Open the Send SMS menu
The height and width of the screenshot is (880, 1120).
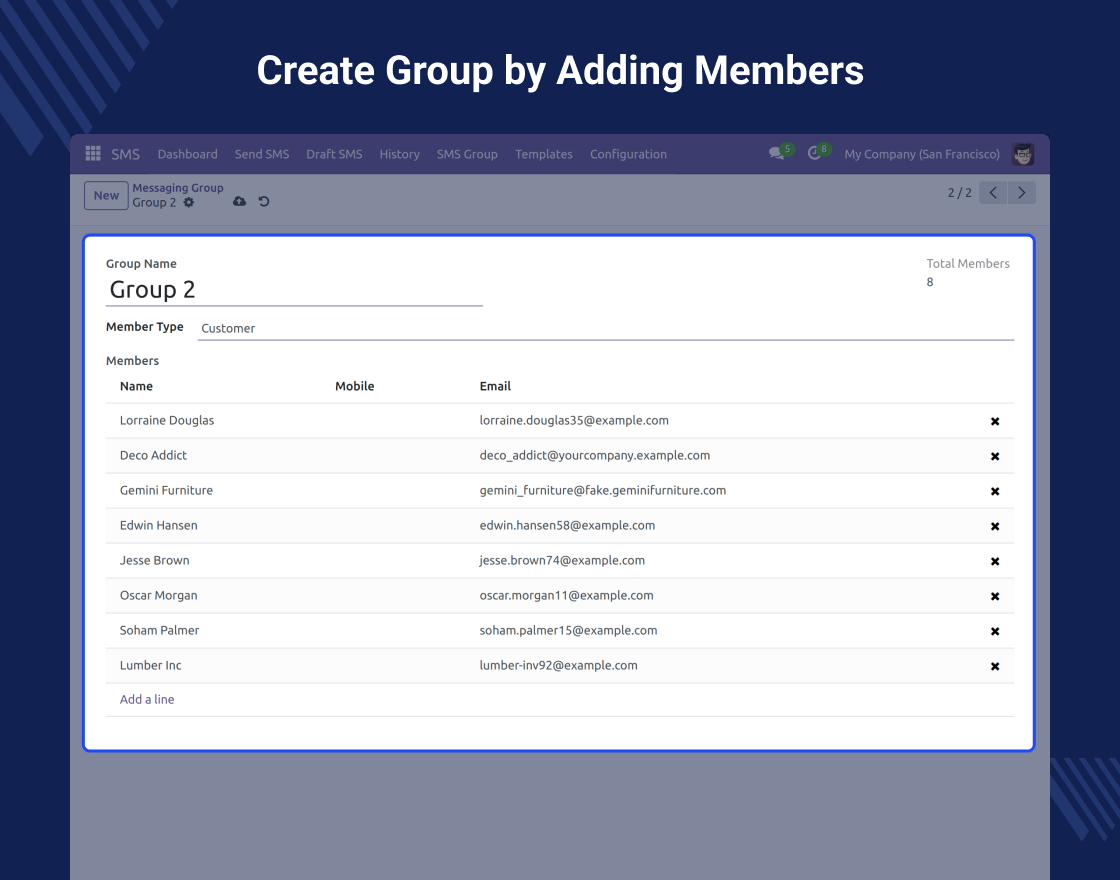pyautogui.click(x=262, y=154)
